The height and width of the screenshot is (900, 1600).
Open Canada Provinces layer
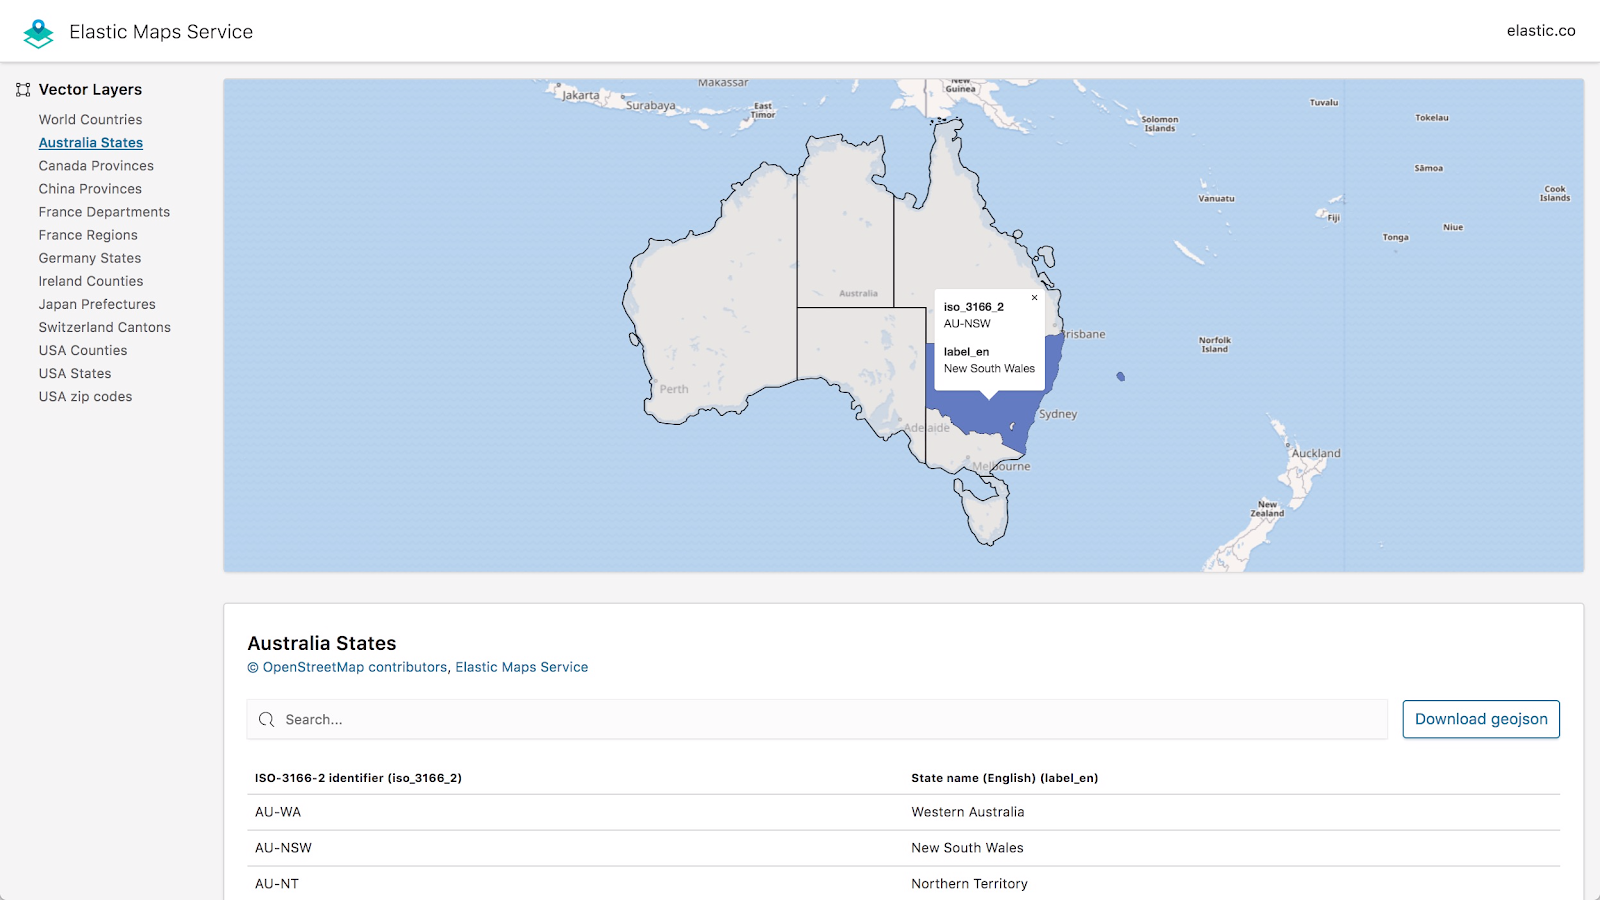coord(96,166)
